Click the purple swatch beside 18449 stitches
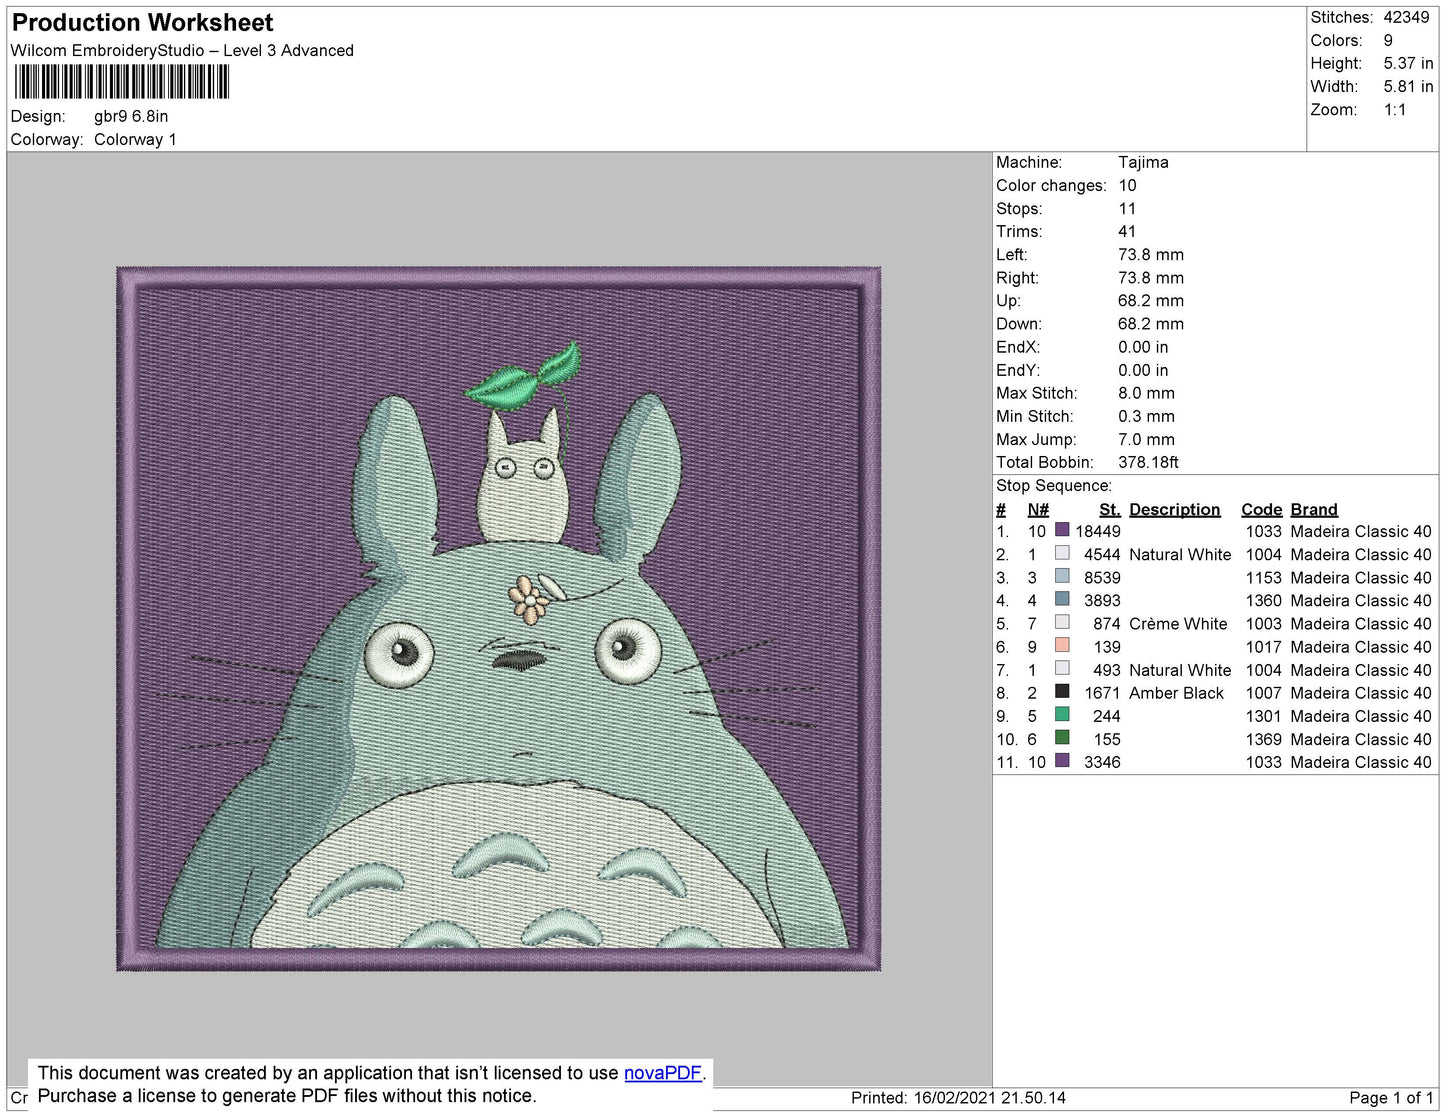1445x1117 pixels. click(x=1062, y=531)
